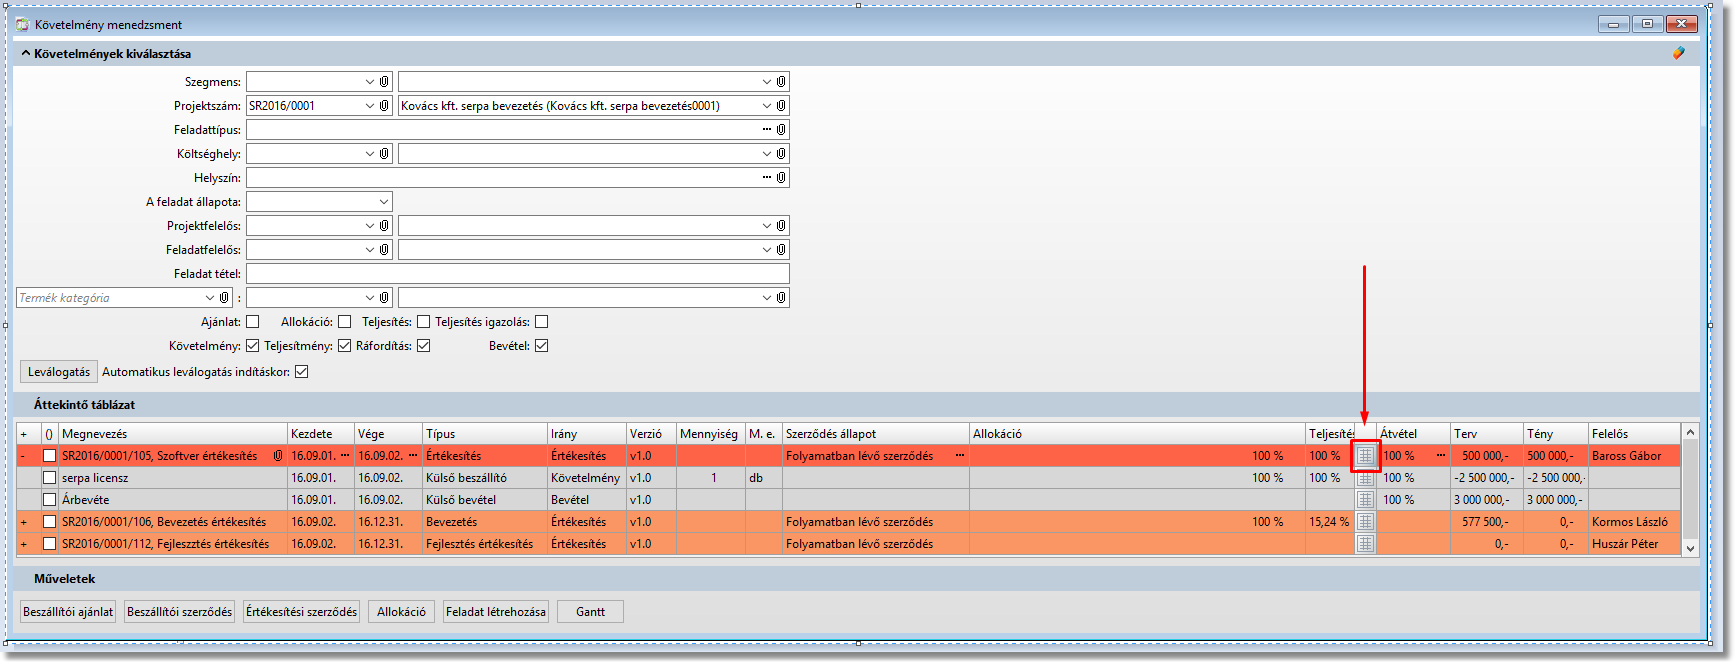Uncheck the Ráfordítás checkbox
This screenshot has width=1735, height=664.
pos(424,346)
